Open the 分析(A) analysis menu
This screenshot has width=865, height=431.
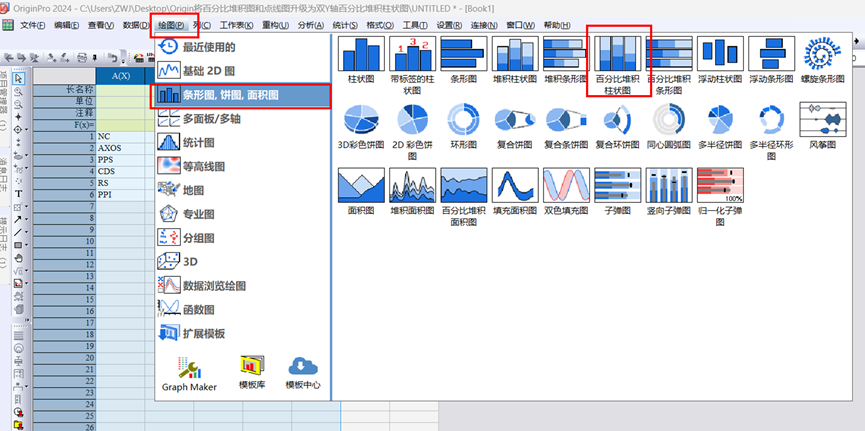coord(311,25)
